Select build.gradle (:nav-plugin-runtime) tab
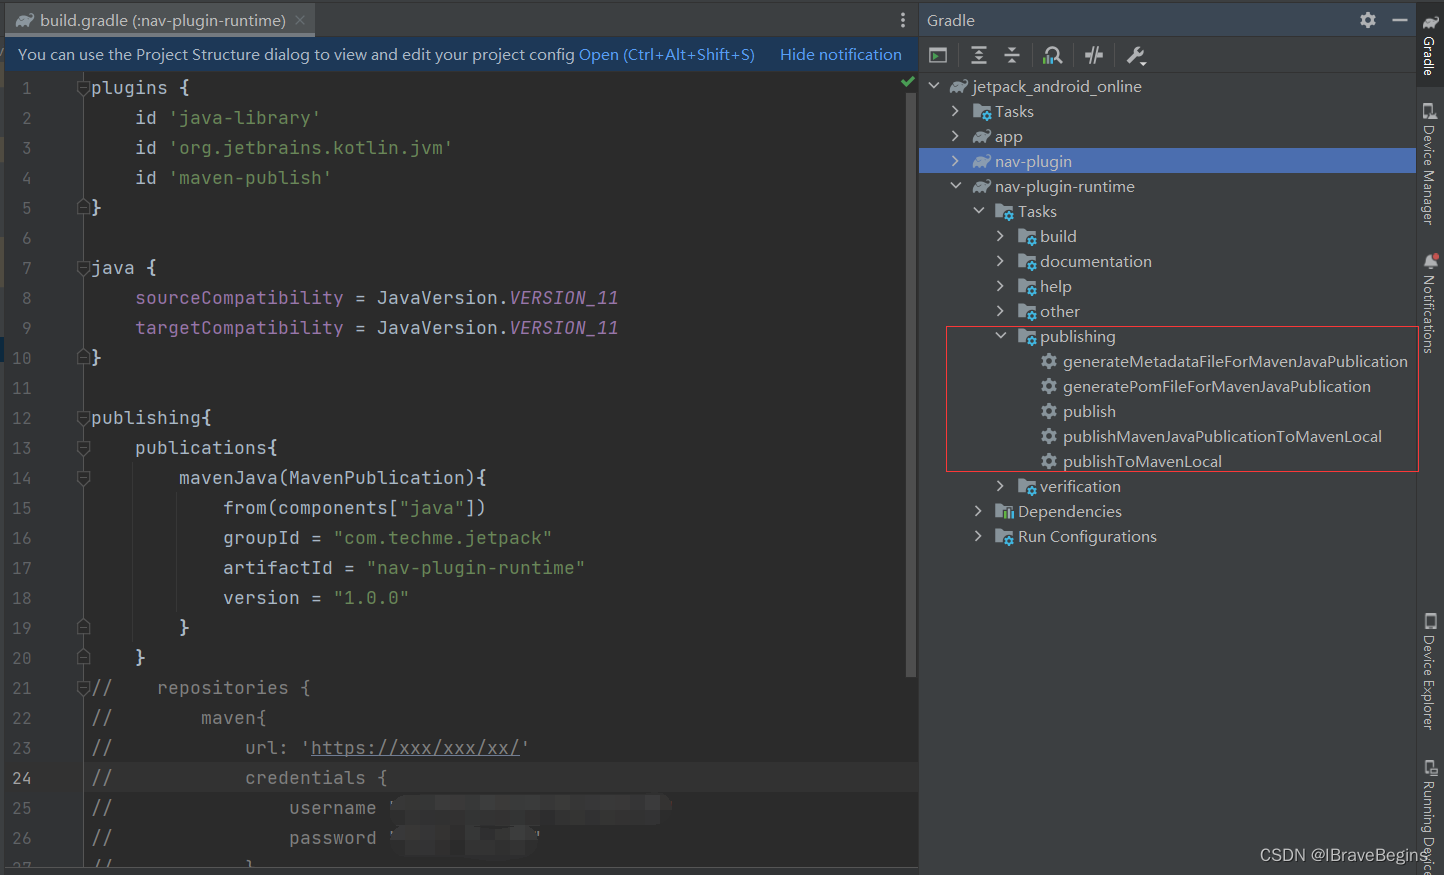The image size is (1444, 875). click(163, 20)
